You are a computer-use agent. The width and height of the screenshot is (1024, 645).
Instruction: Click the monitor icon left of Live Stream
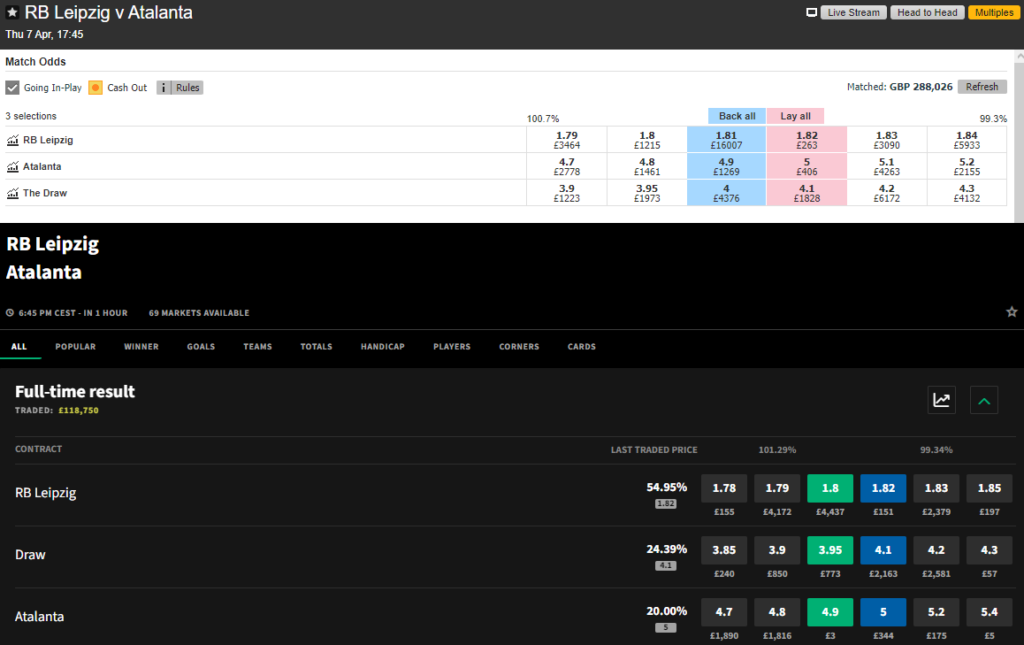(x=811, y=12)
